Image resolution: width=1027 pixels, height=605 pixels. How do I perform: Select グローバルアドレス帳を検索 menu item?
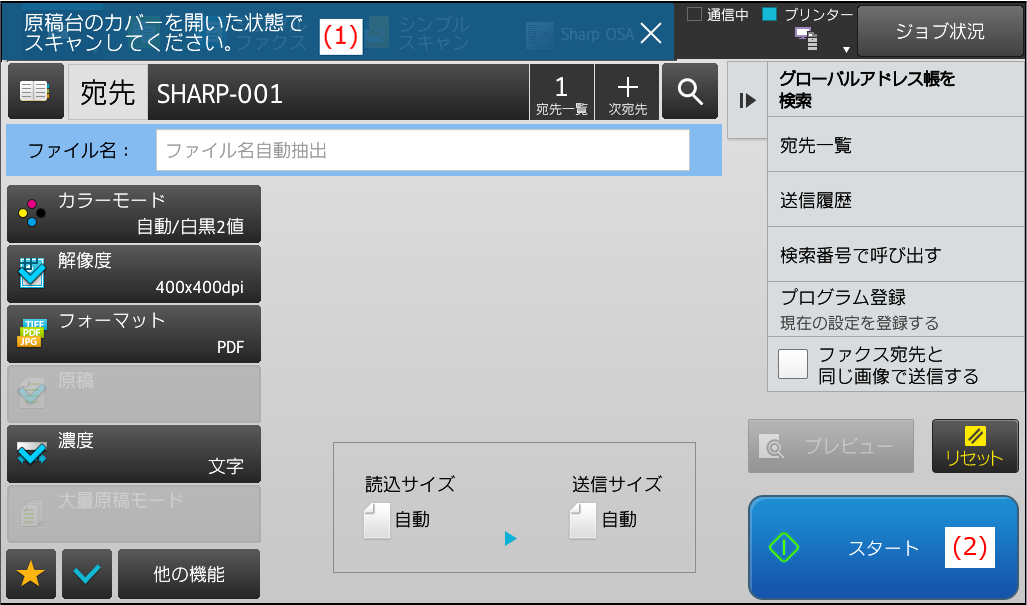(895, 90)
